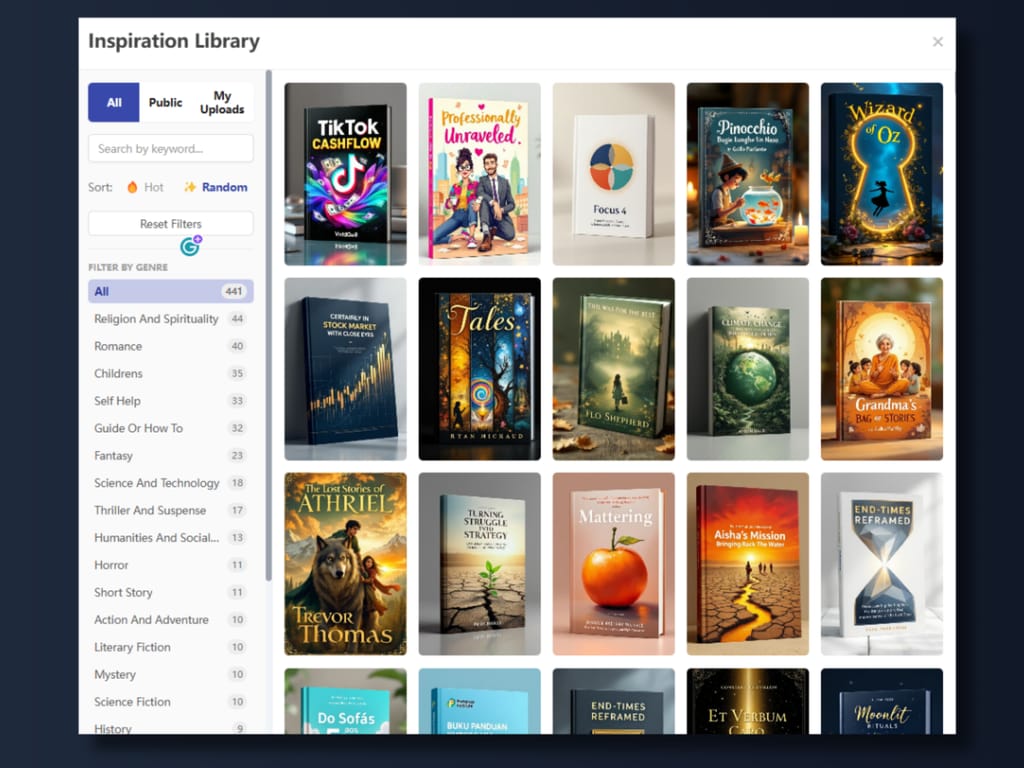Sort by Random with sparkle icon
Image resolution: width=1024 pixels, height=768 pixels.
[x=216, y=187]
